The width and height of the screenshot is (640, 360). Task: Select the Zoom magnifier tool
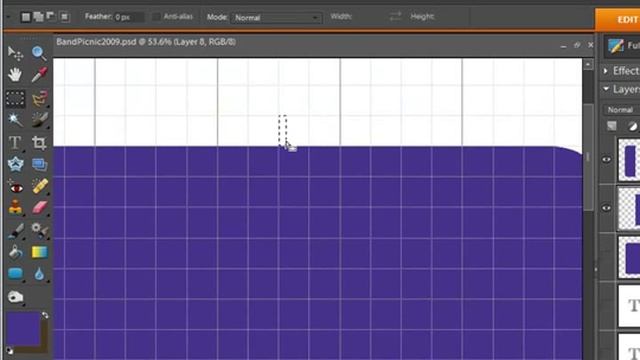click(x=39, y=53)
